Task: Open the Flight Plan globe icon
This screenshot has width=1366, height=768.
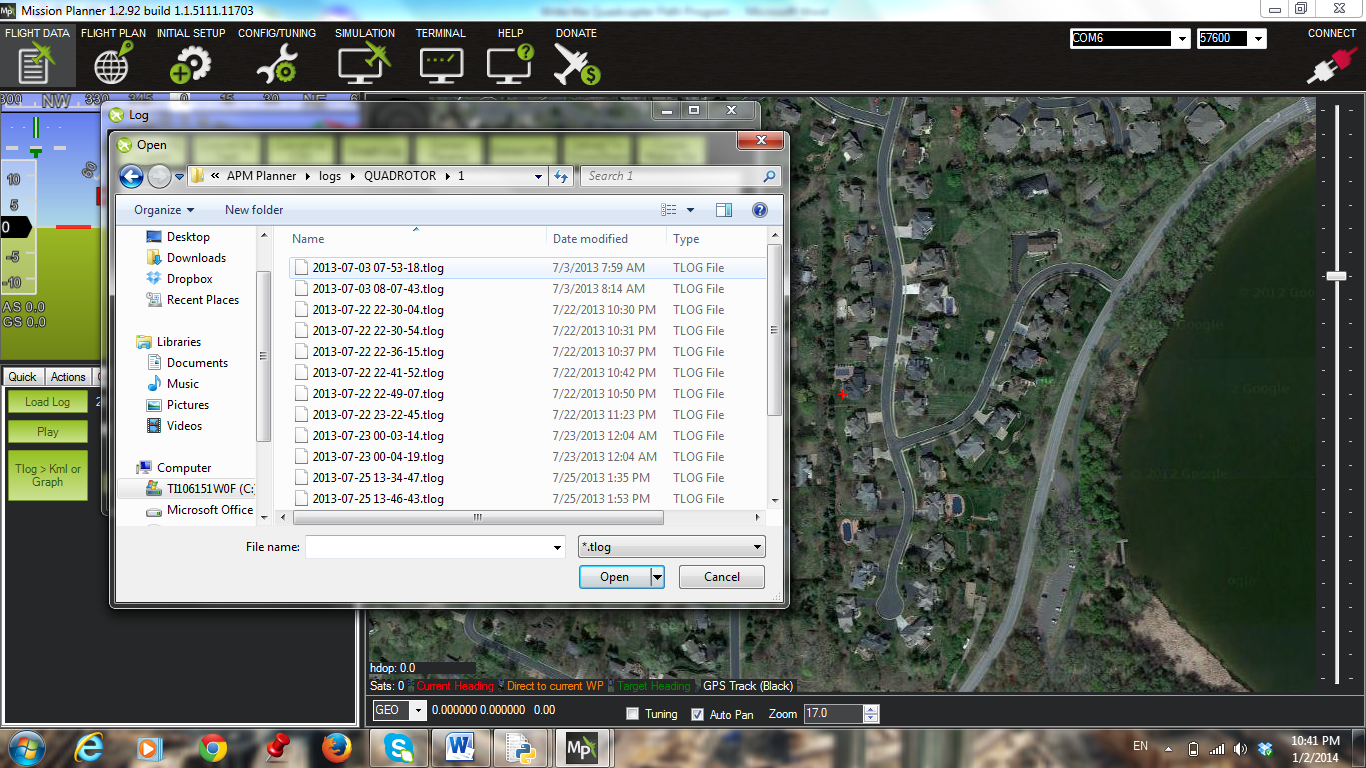Action: click(112, 64)
